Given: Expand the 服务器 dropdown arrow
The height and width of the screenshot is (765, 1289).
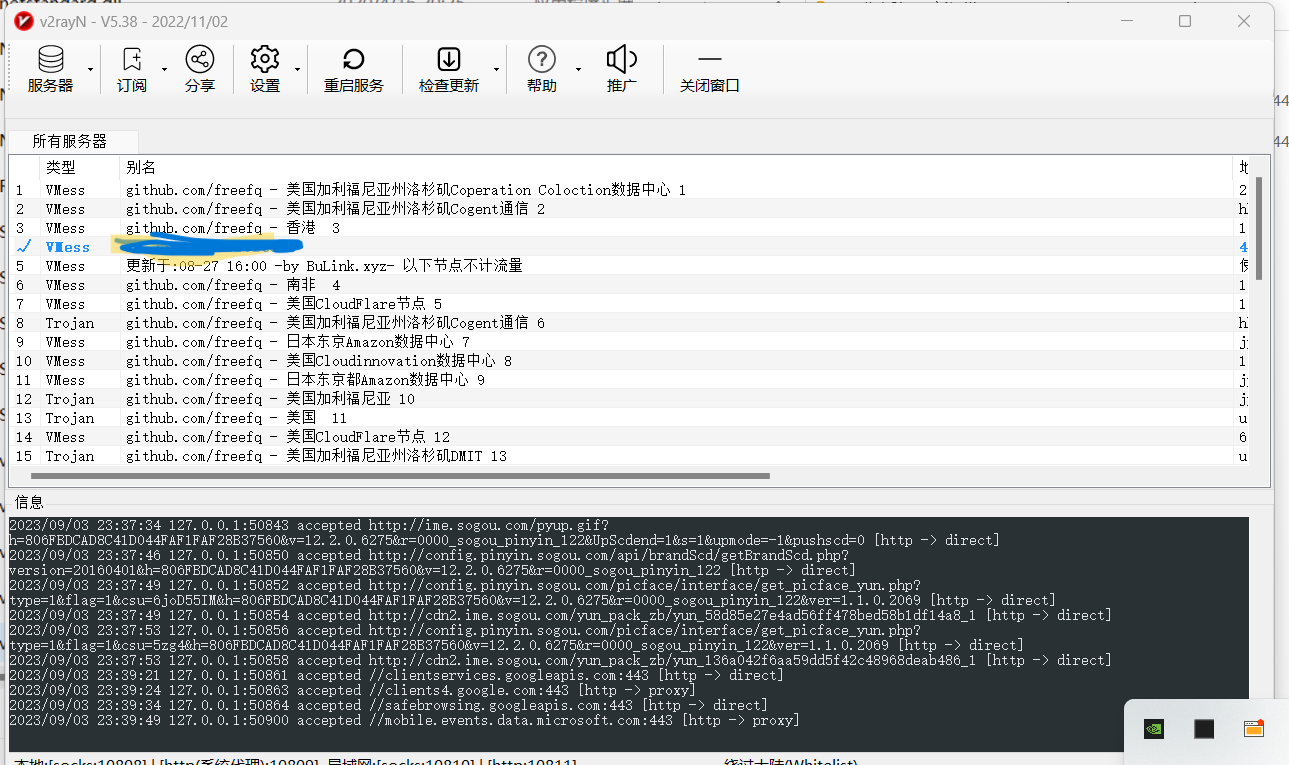Looking at the screenshot, I should pos(90,69).
